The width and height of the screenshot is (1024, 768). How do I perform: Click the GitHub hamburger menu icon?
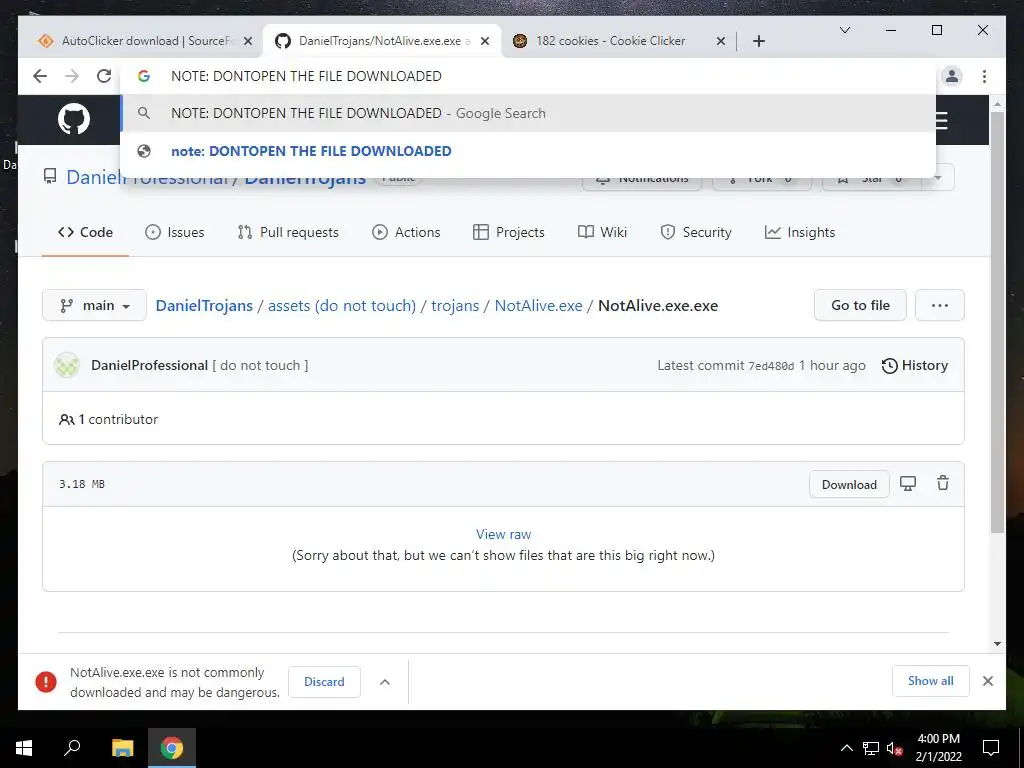[x=942, y=121]
